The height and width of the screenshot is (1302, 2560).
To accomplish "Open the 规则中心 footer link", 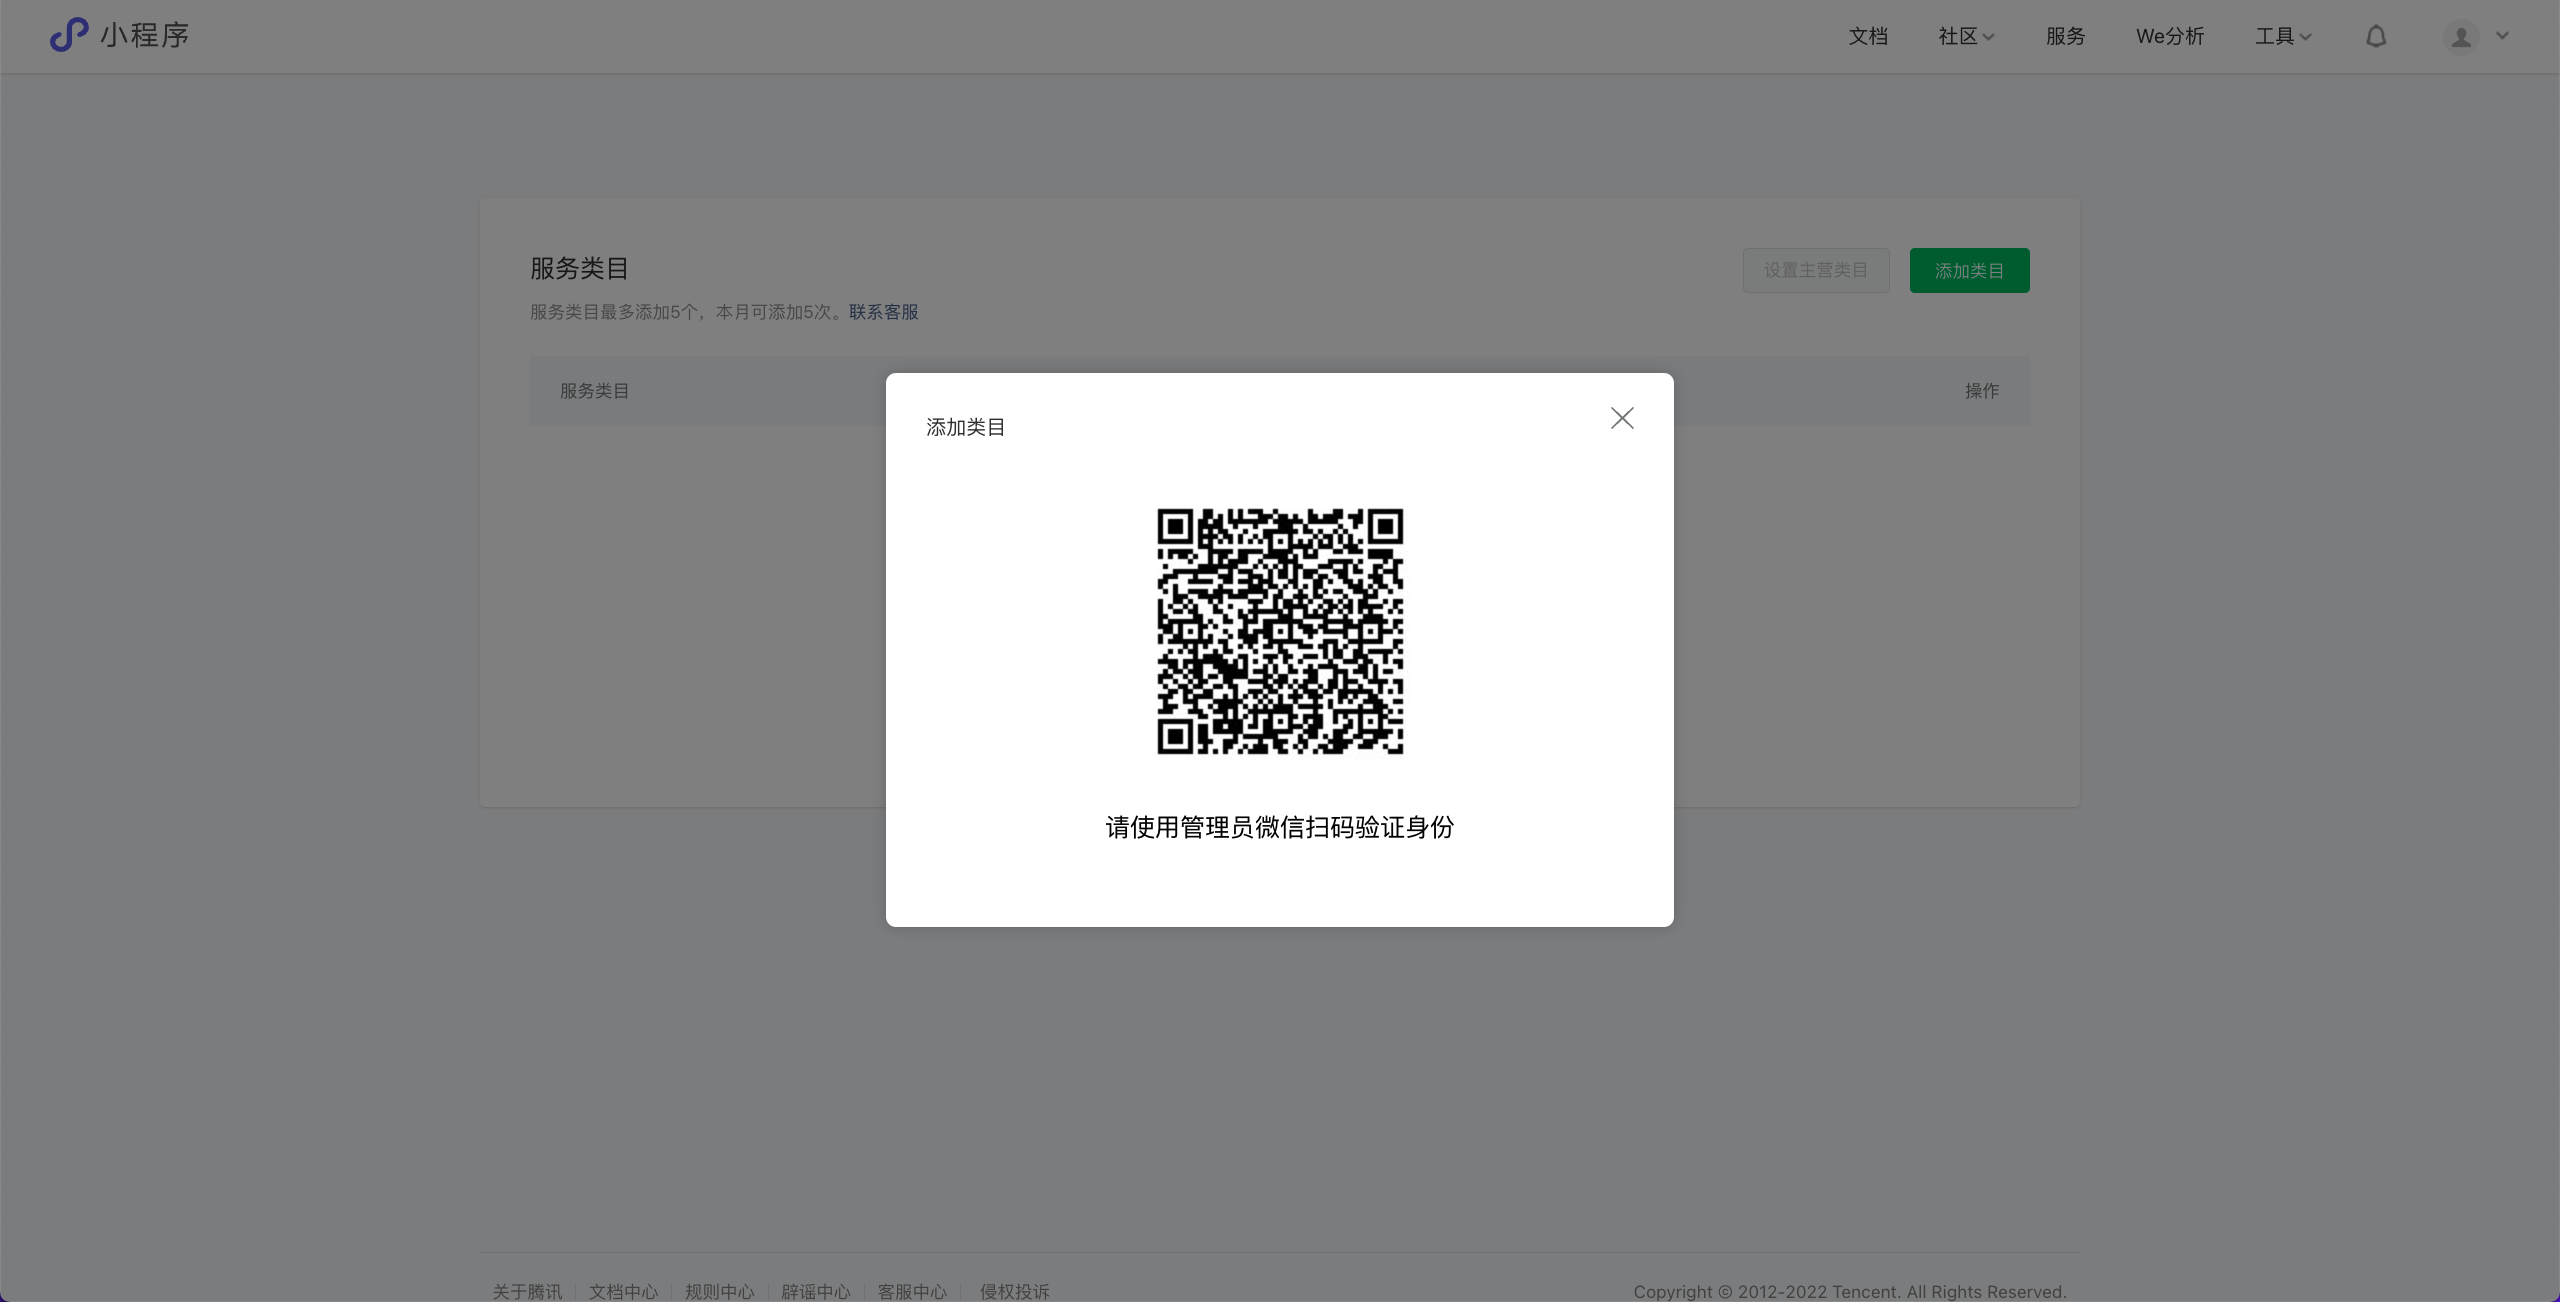I will 719,1291.
